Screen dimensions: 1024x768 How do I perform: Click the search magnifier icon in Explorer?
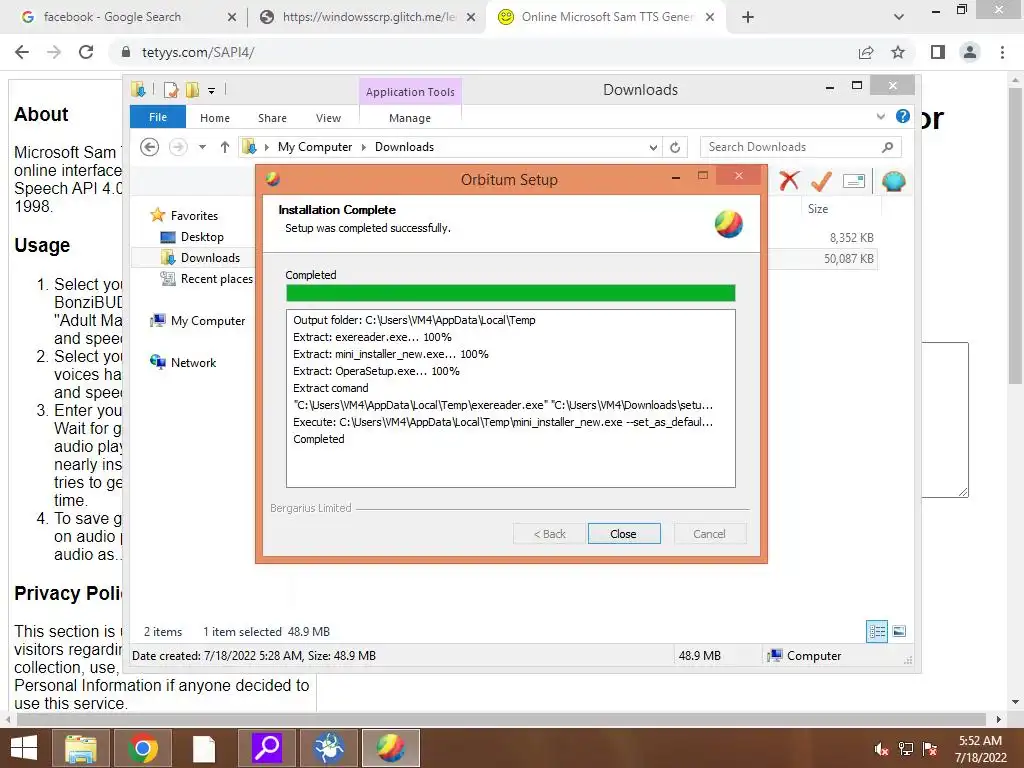pyautogui.click(x=887, y=147)
